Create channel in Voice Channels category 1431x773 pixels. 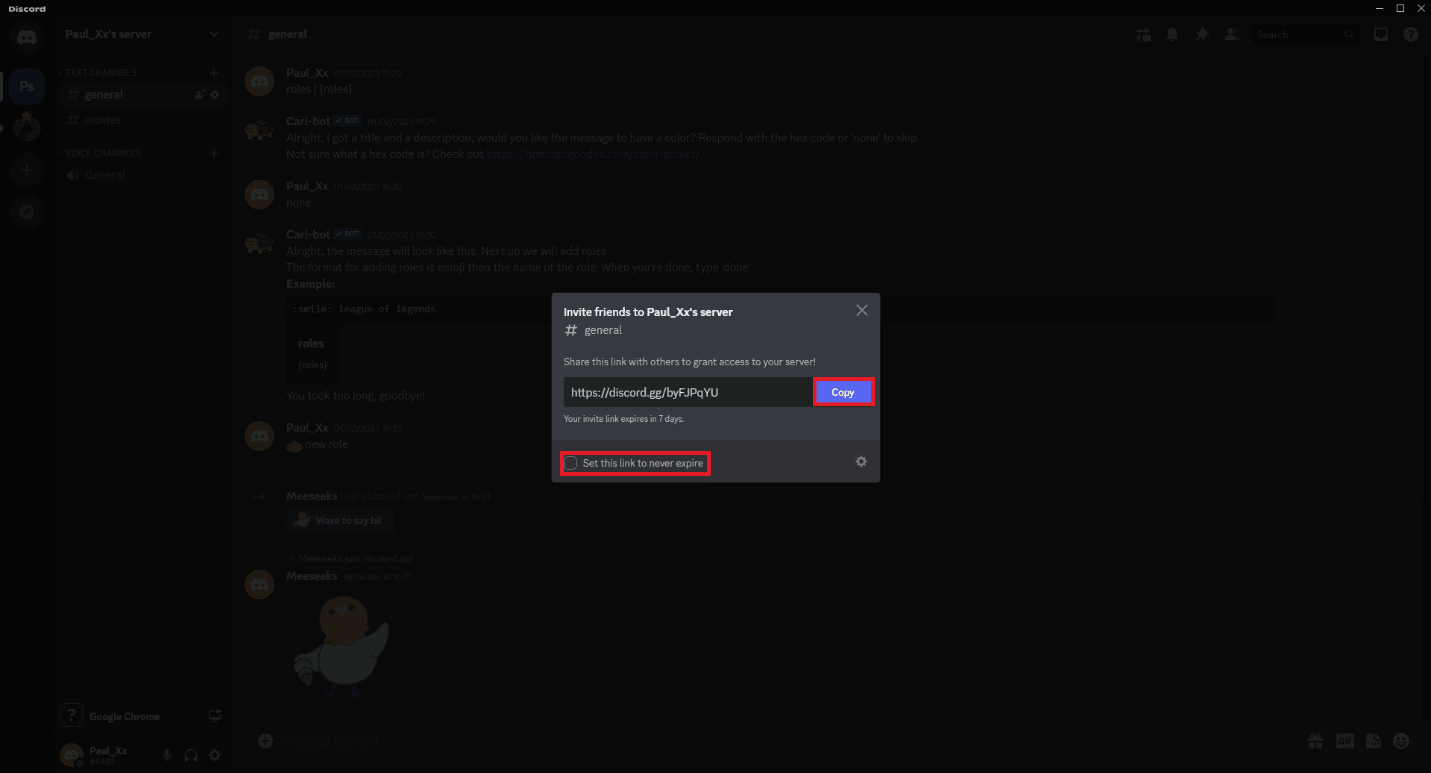[x=213, y=154]
